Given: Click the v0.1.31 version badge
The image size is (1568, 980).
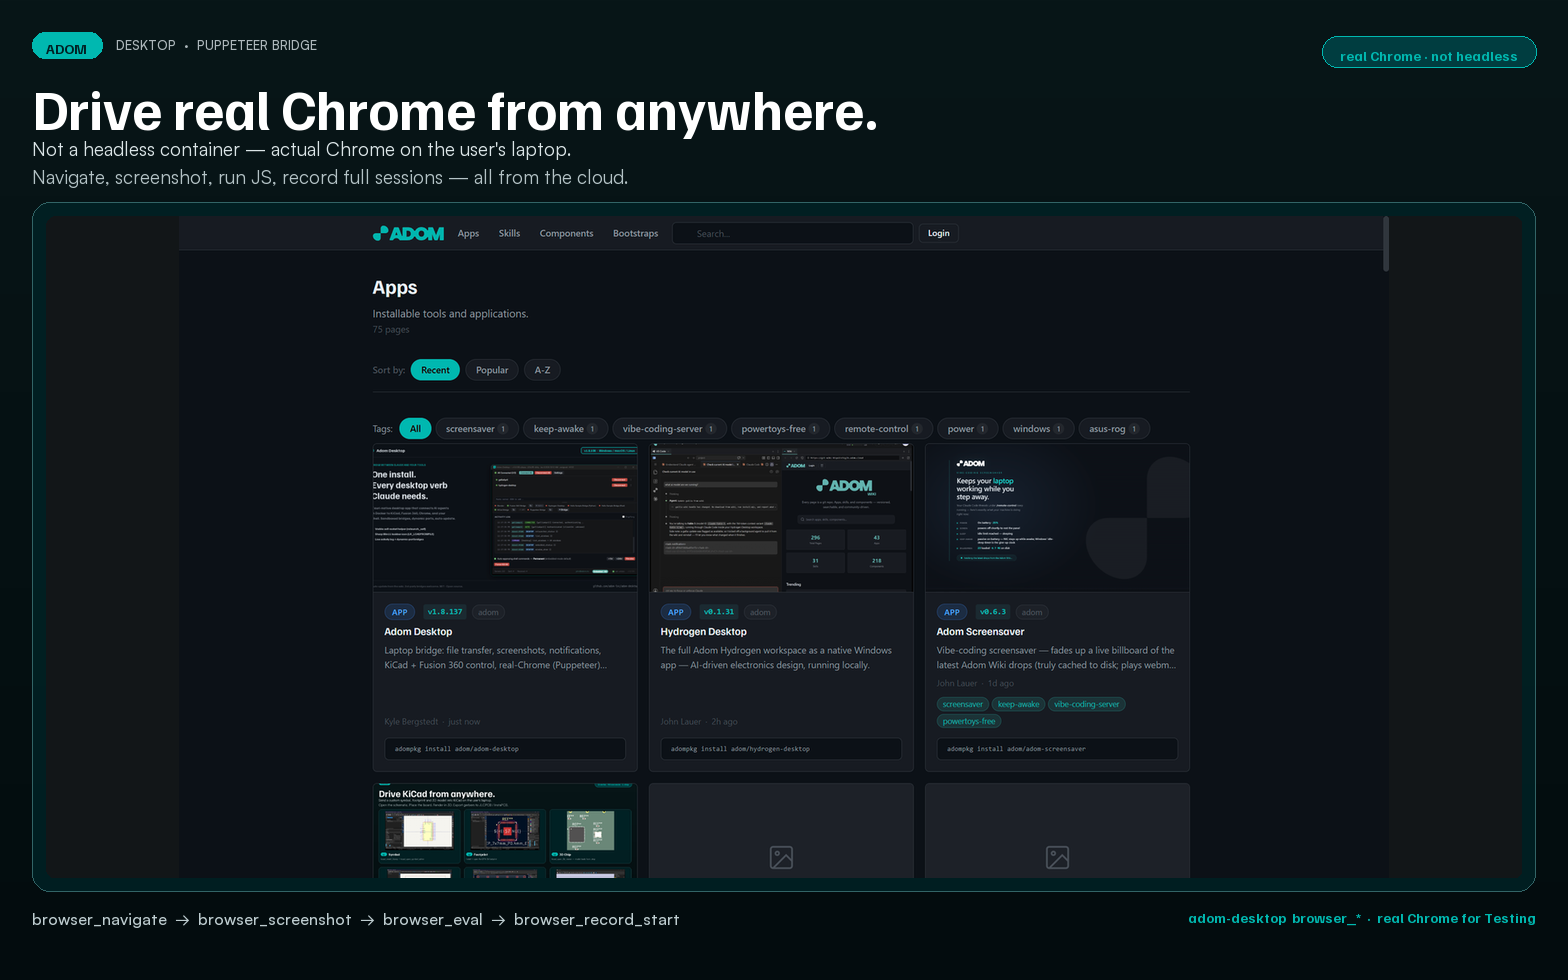Looking at the screenshot, I should pos(719,612).
